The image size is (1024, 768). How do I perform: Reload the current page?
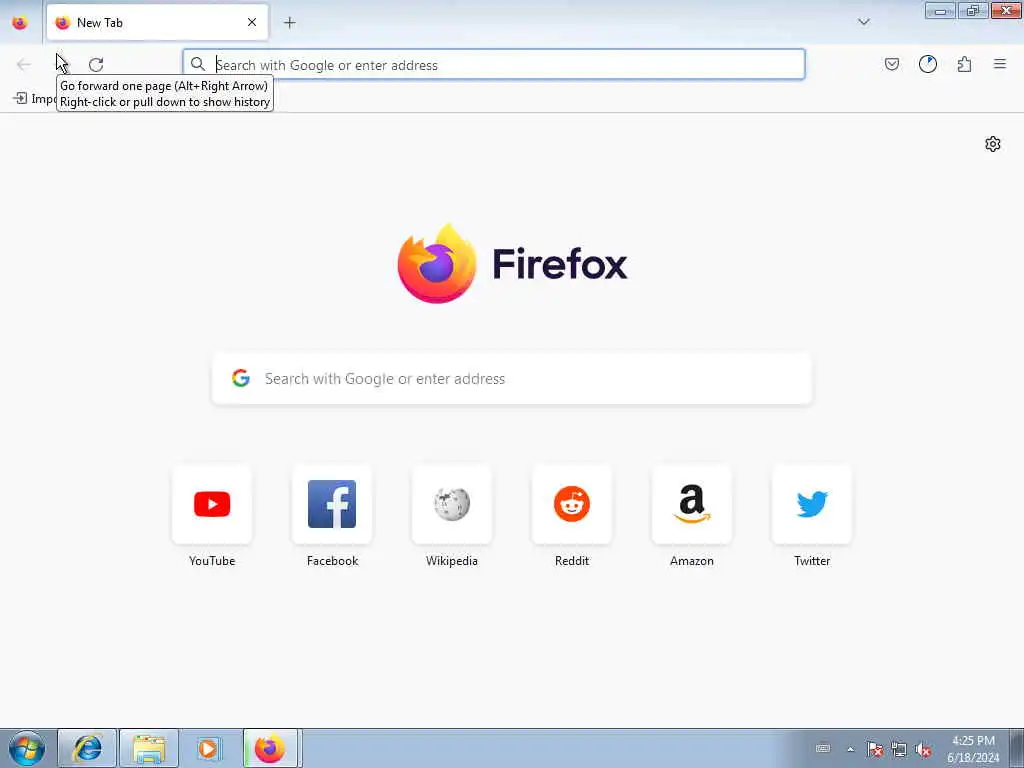click(x=96, y=65)
